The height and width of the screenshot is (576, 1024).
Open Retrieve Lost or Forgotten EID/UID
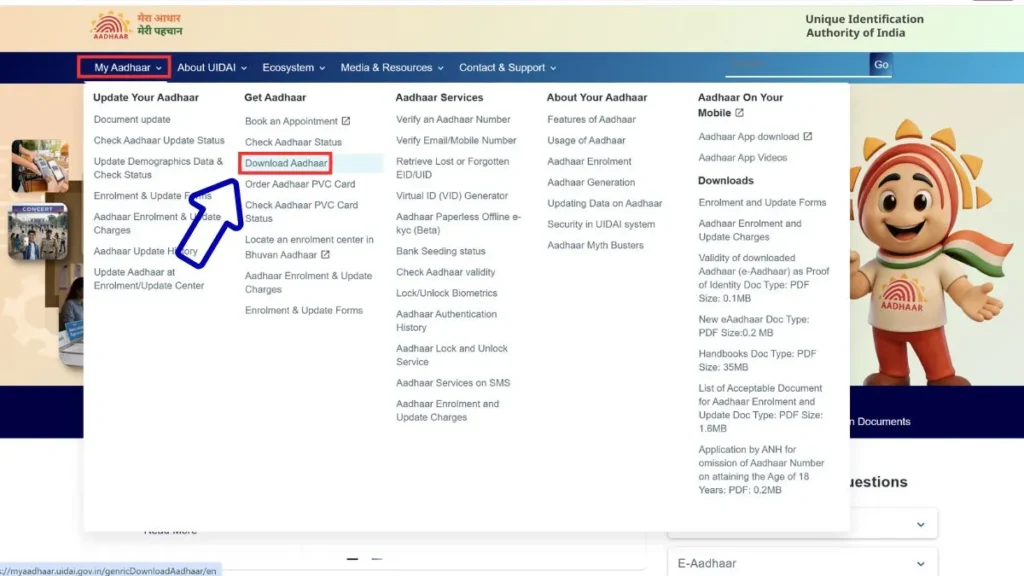point(453,168)
